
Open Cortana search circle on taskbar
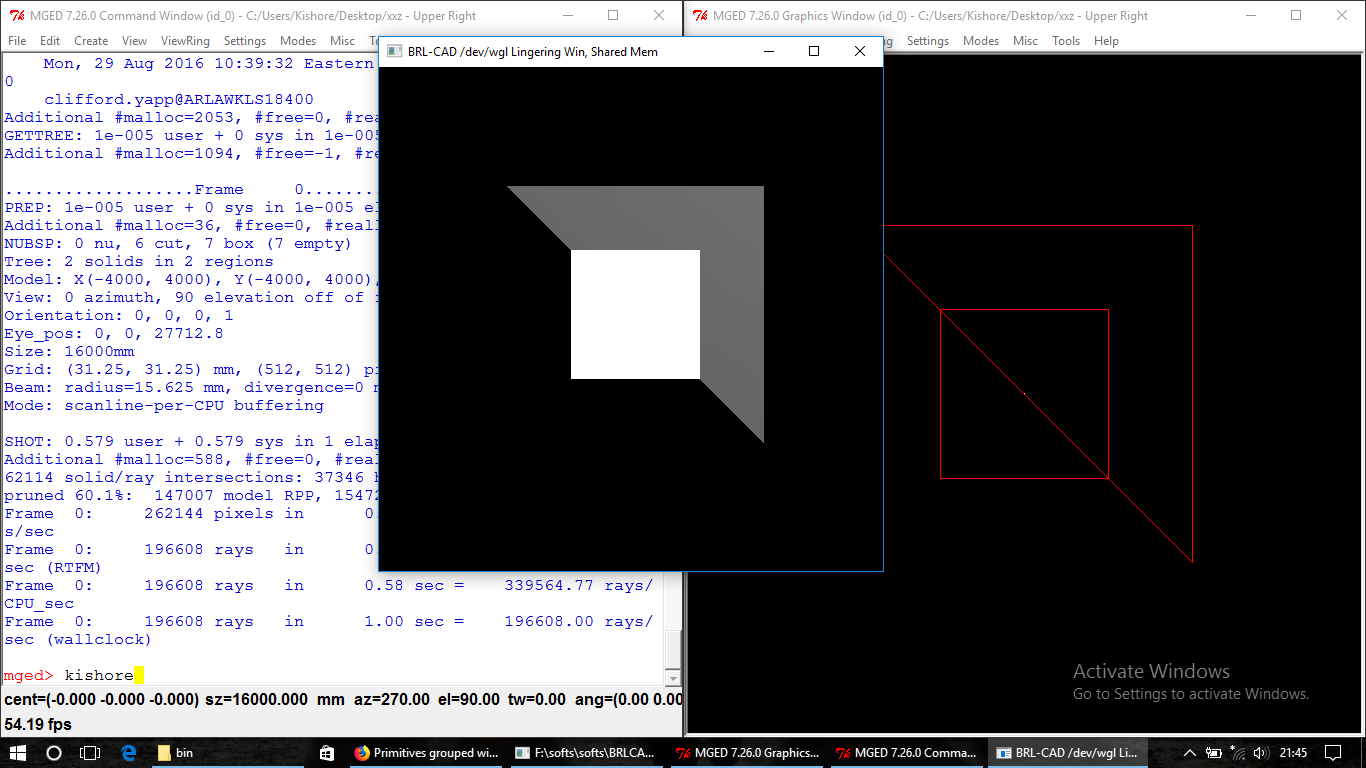pyautogui.click(x=54, y=753)
